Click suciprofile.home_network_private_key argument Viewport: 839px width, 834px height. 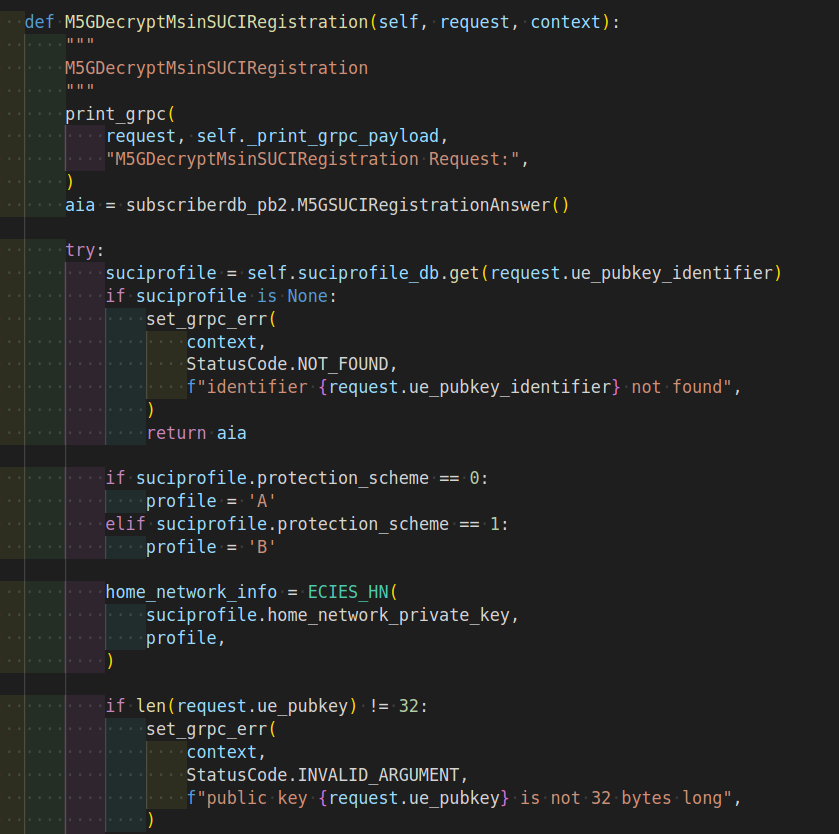327,615
